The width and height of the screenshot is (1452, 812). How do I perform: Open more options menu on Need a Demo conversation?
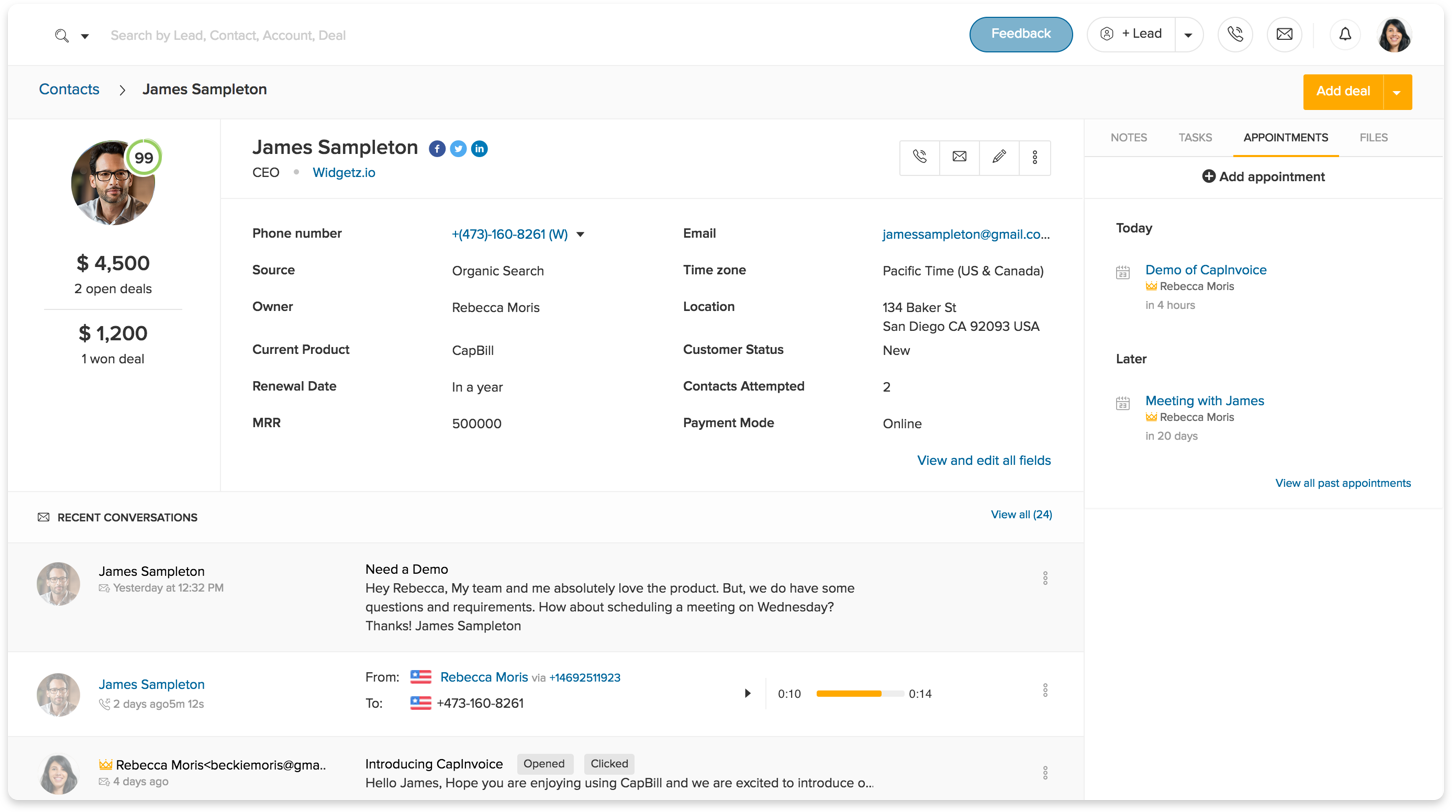[1045, 578]
